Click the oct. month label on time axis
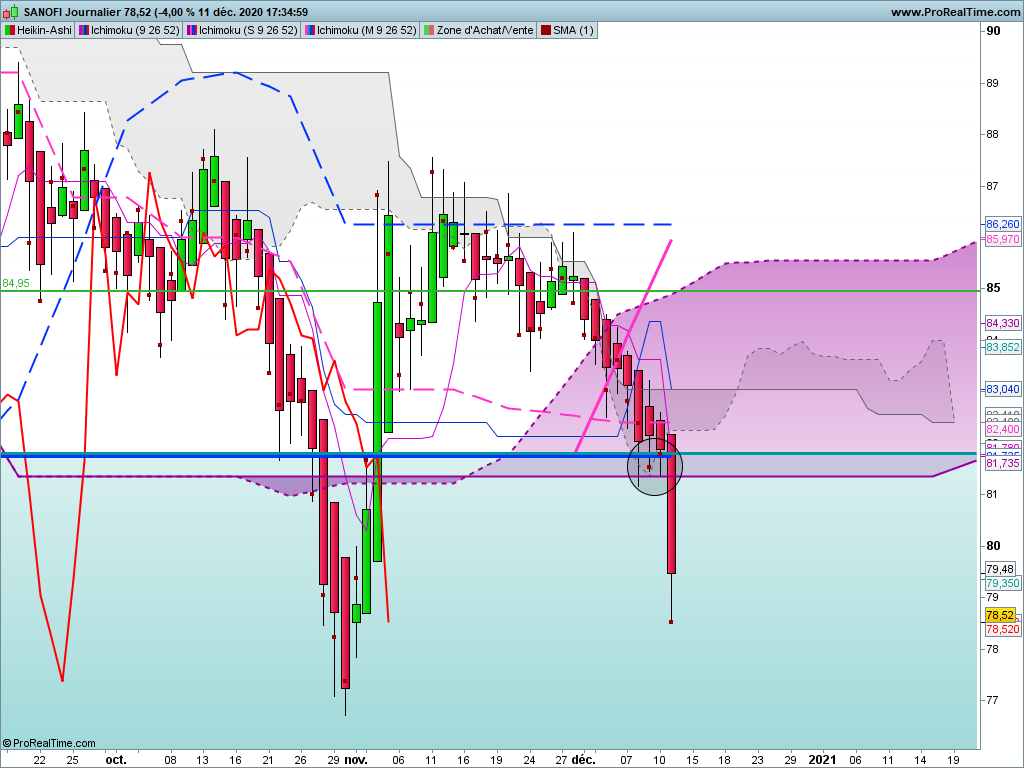The height and width of the screenshot is (768, 1024). click(116, 760)
